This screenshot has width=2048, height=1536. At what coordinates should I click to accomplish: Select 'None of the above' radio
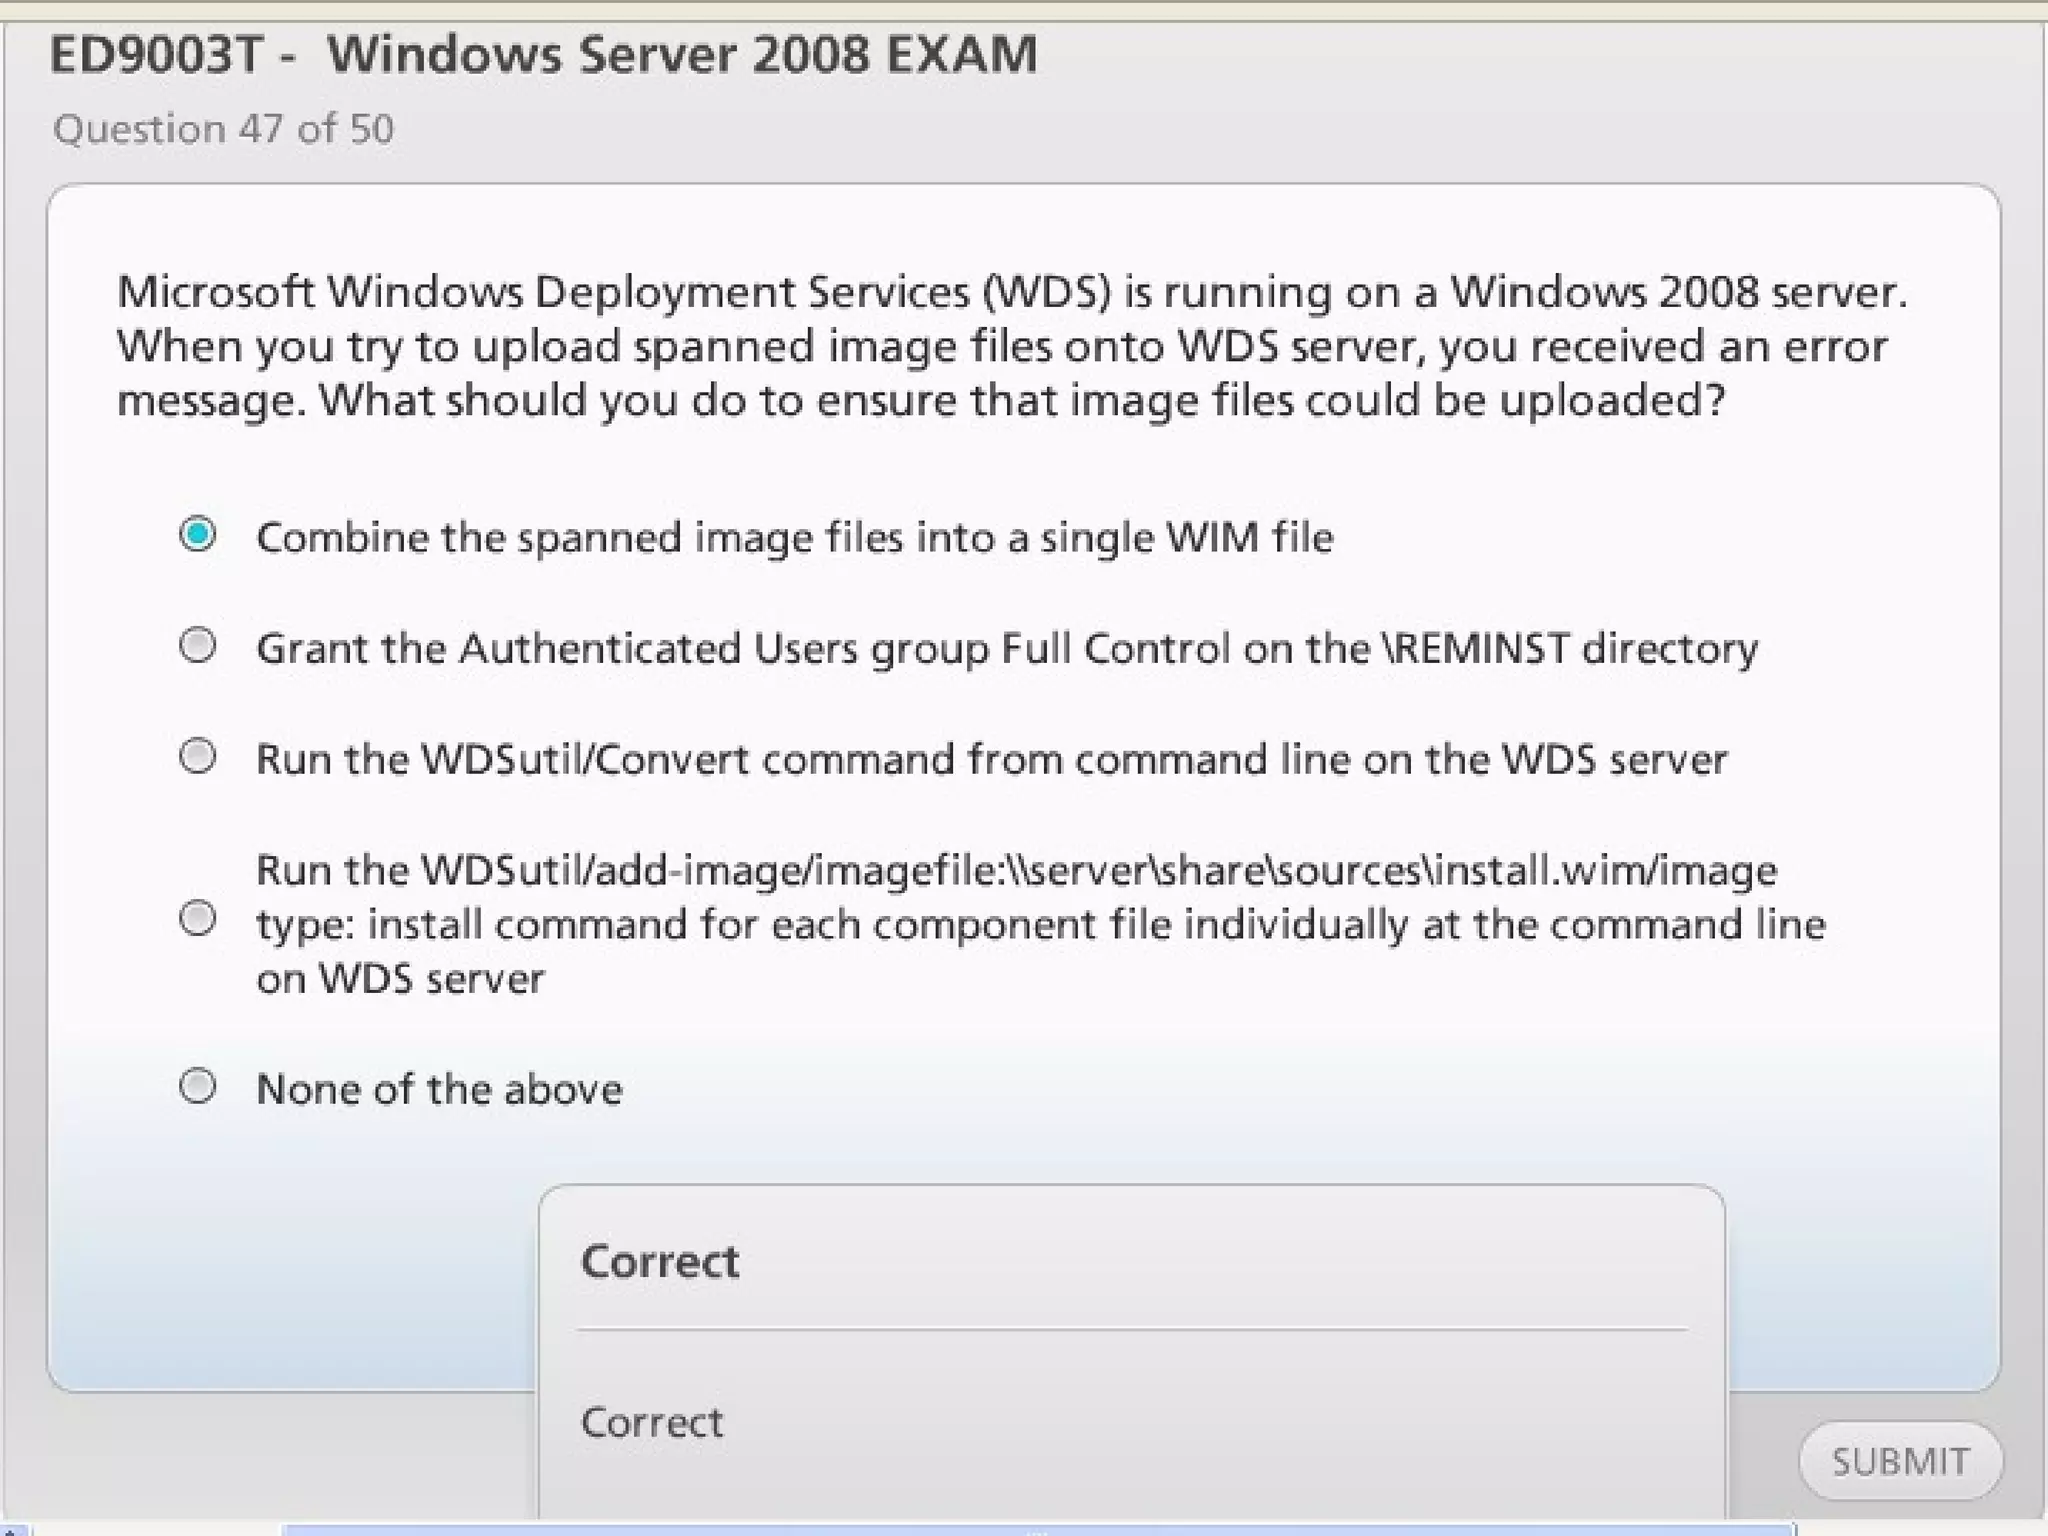[197, 1086]
